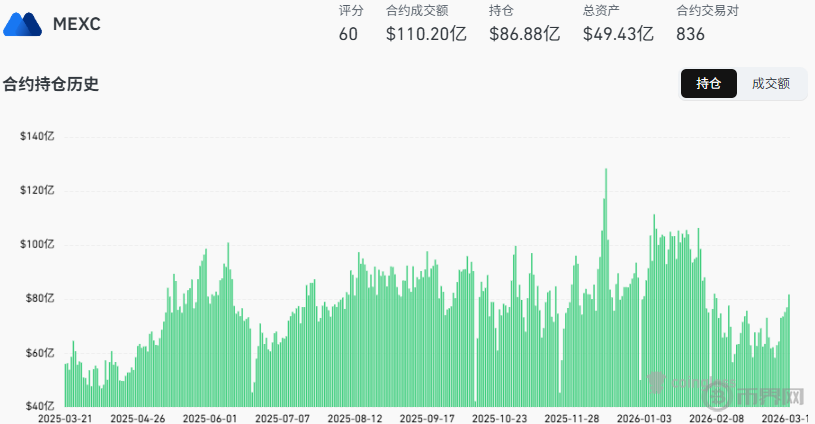Screen dimensions: 815x424
Task: Click the 2026-02-08 date axis label
Action: [717, 418]
